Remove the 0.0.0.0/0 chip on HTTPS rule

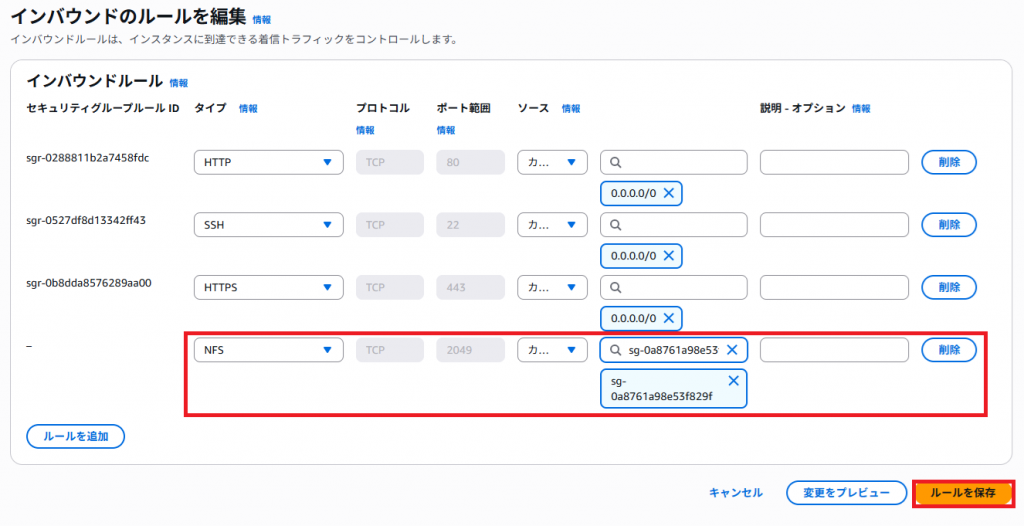coord(669,318)
